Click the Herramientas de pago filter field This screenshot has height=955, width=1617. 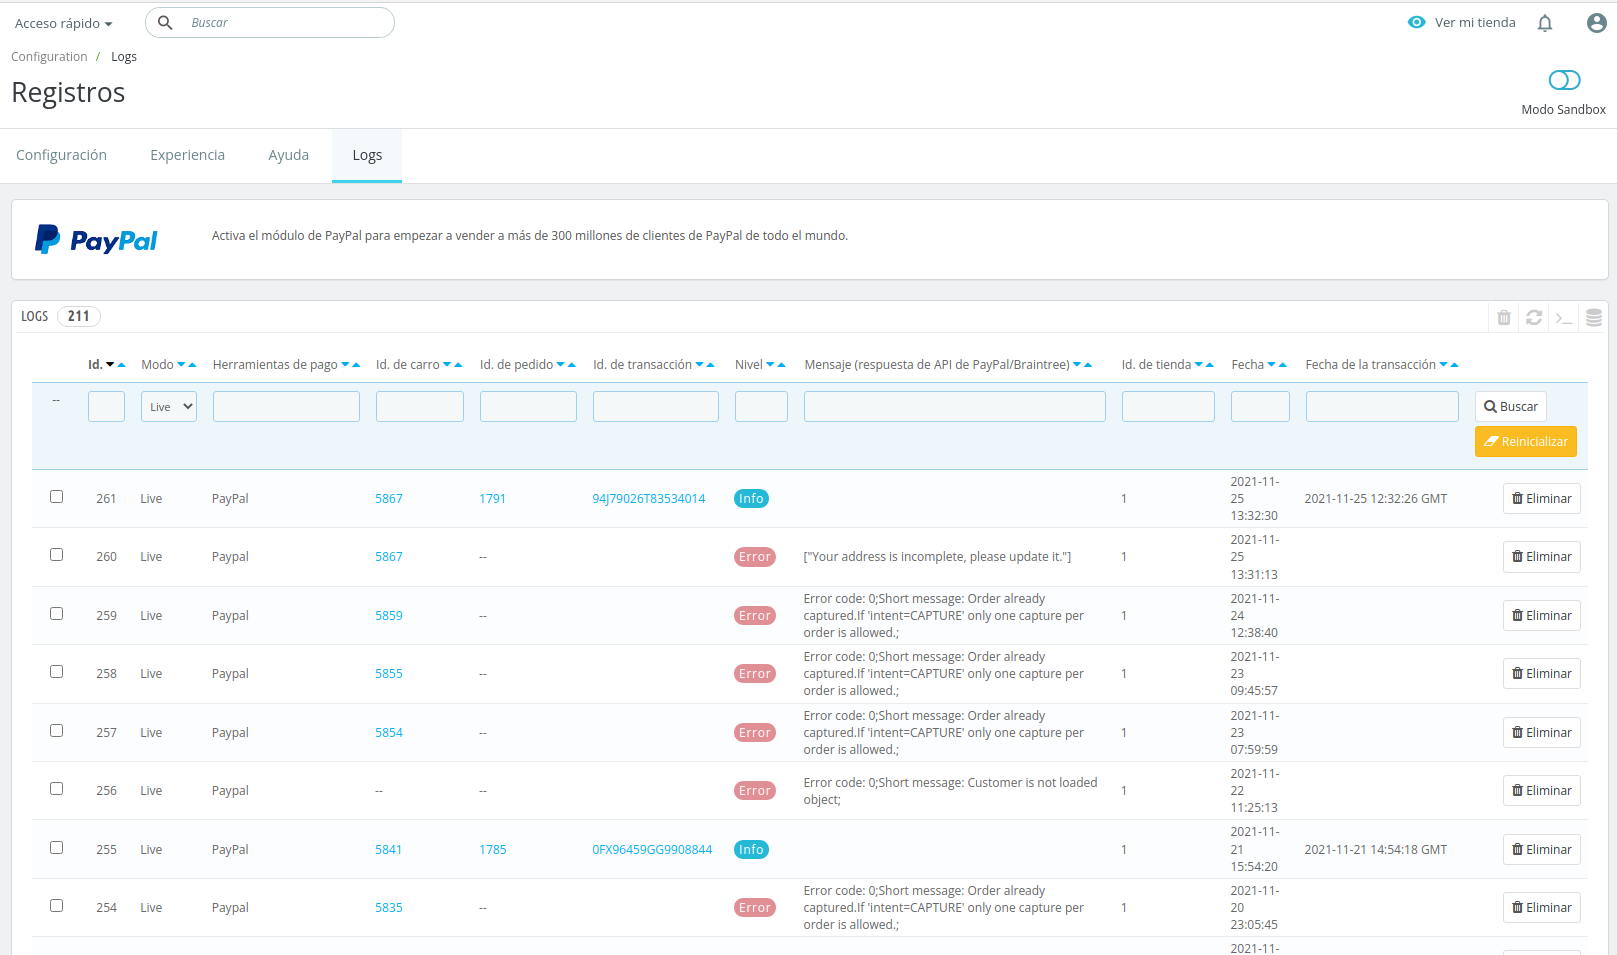286,407
